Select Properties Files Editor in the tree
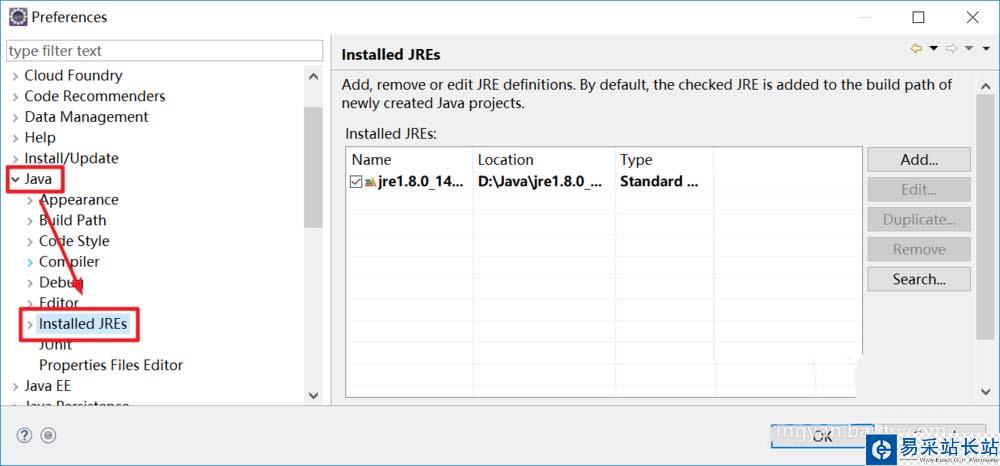 pos(110,365)
